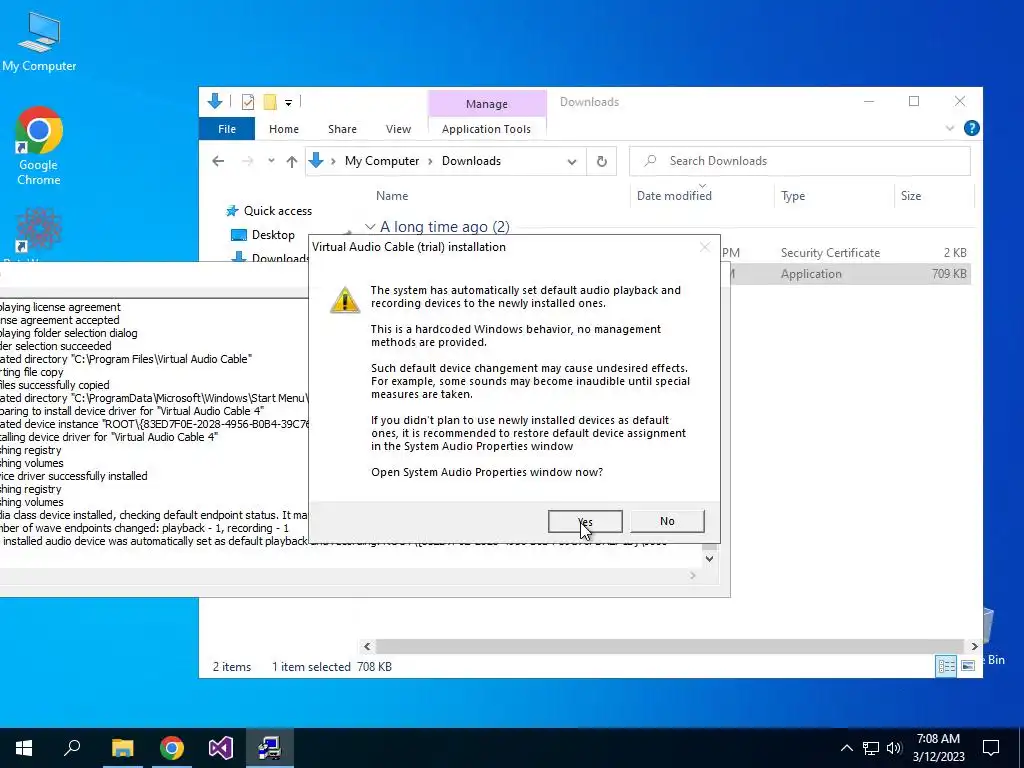1024x768 pixels.
Task: Open the Application Tools tab
Action: pyautogui.click(x=486, y=129)
